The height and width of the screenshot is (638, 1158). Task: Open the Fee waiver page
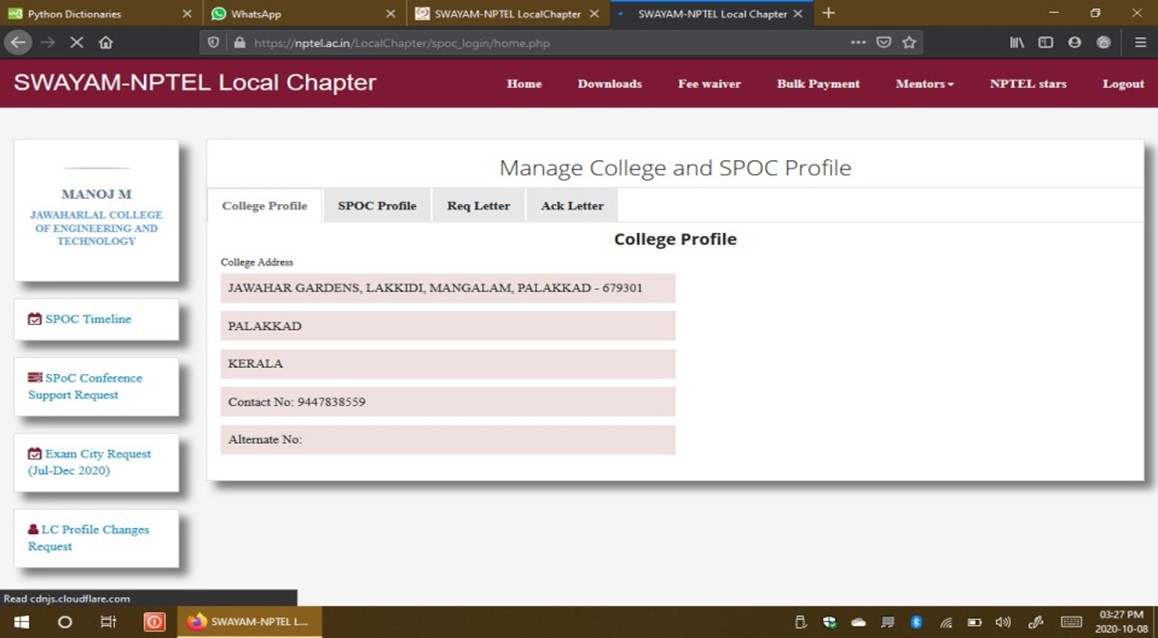pos(709,83)
